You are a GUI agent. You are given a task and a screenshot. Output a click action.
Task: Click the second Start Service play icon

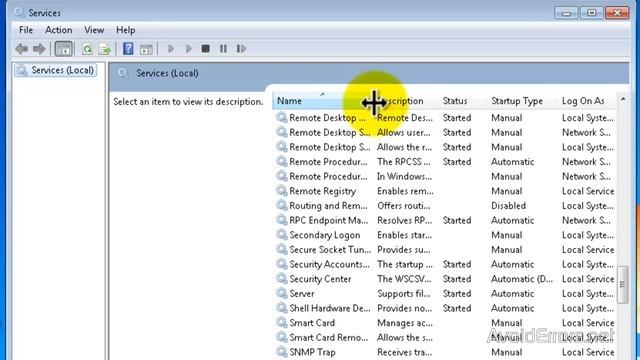pyautogui.click(x=189, y=49)
